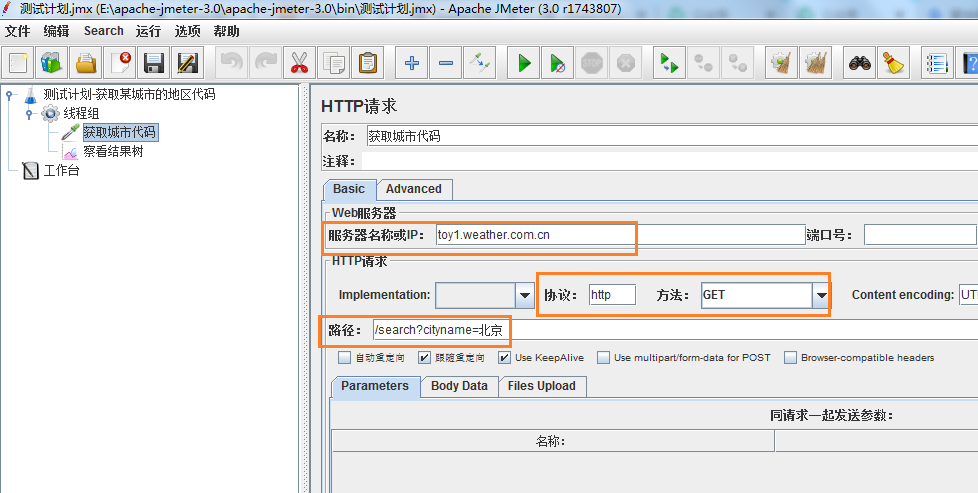Click the New test plan icon
Image resolution: width=978 pixels, height=493 pixels.
click(18, 62)
